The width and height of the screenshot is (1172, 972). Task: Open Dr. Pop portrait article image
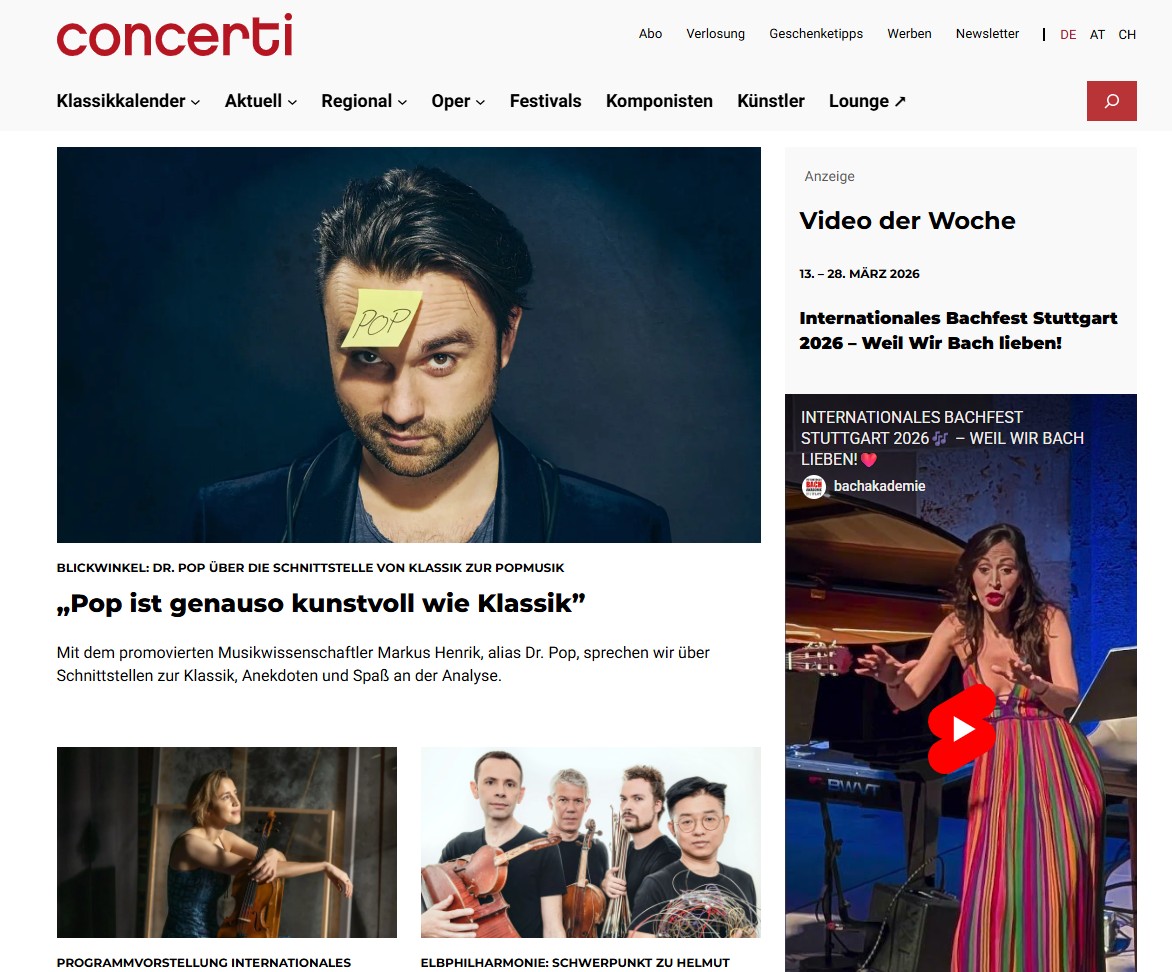click(x=409, y=345)
